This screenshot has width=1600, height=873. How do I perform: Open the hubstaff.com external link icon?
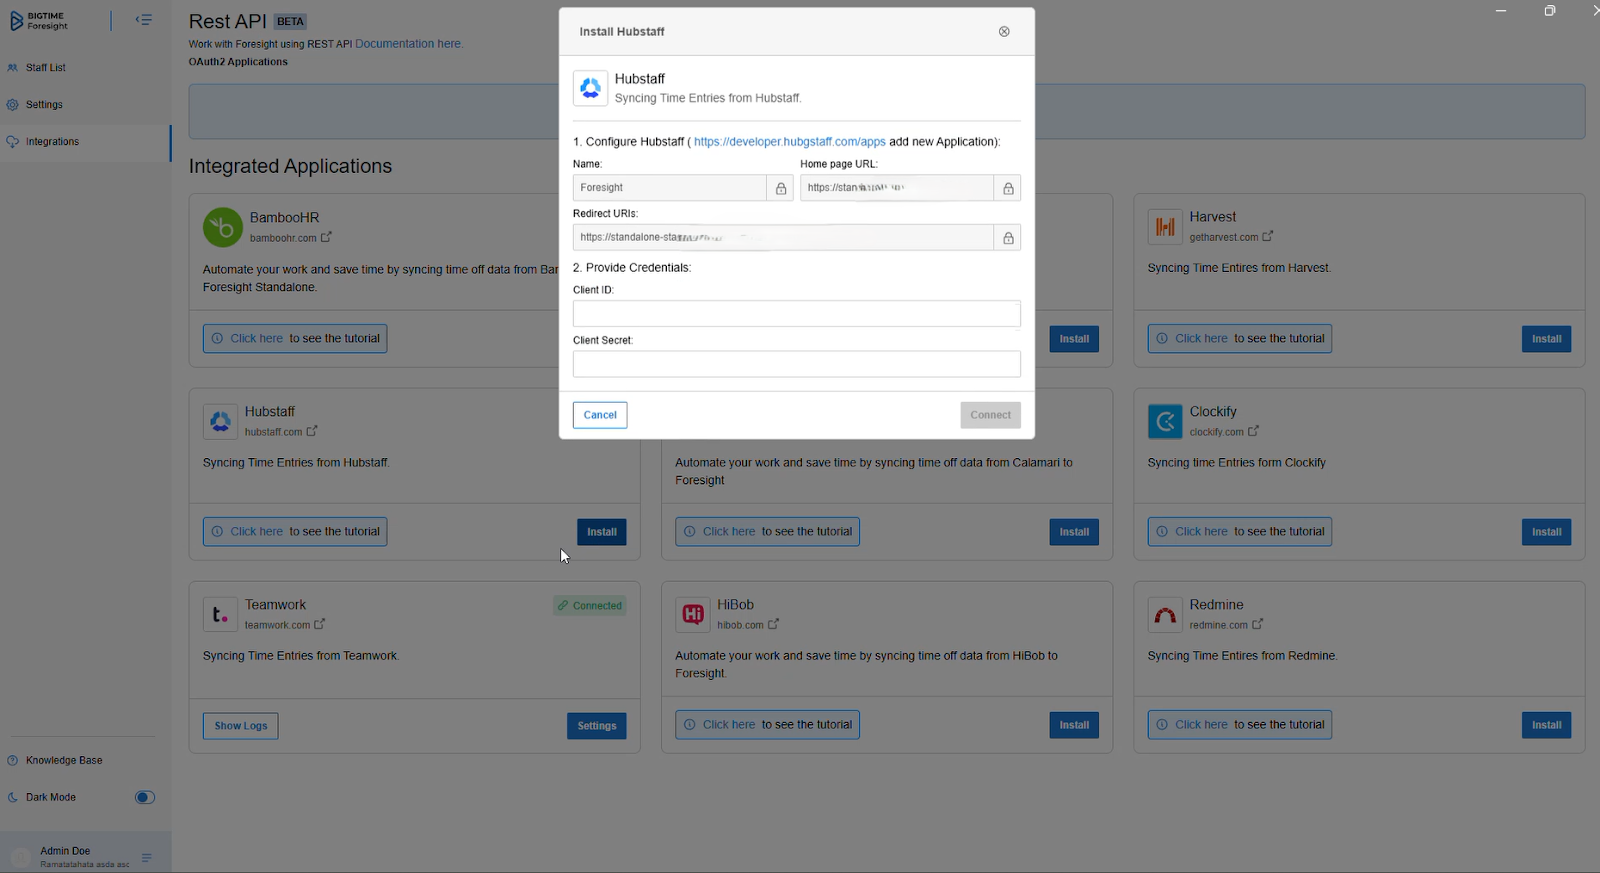[x=312, y=432]
